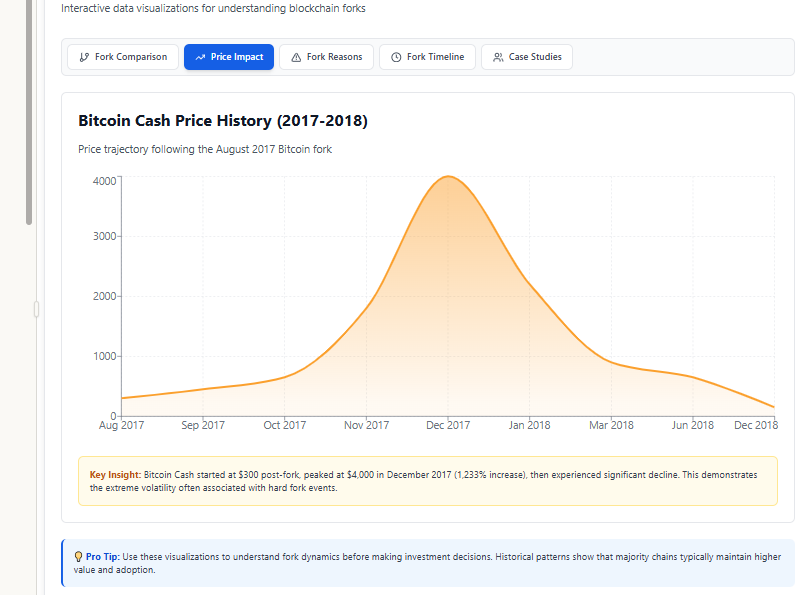Click the trending line icon on Price Impact
This screenshot has width=805, height=595.
click(200, 57)
